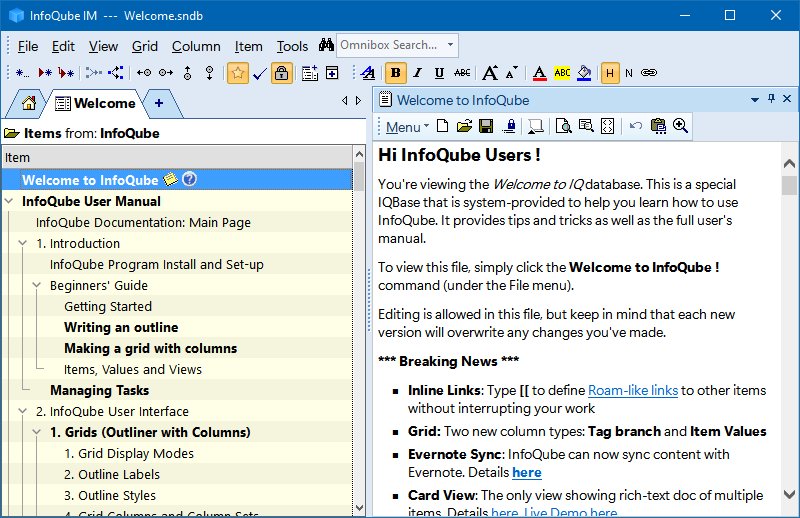The width and height of the screenshot is (800, 518).
Task: Decrease font size with small A icon
Action: coord(512,72)
